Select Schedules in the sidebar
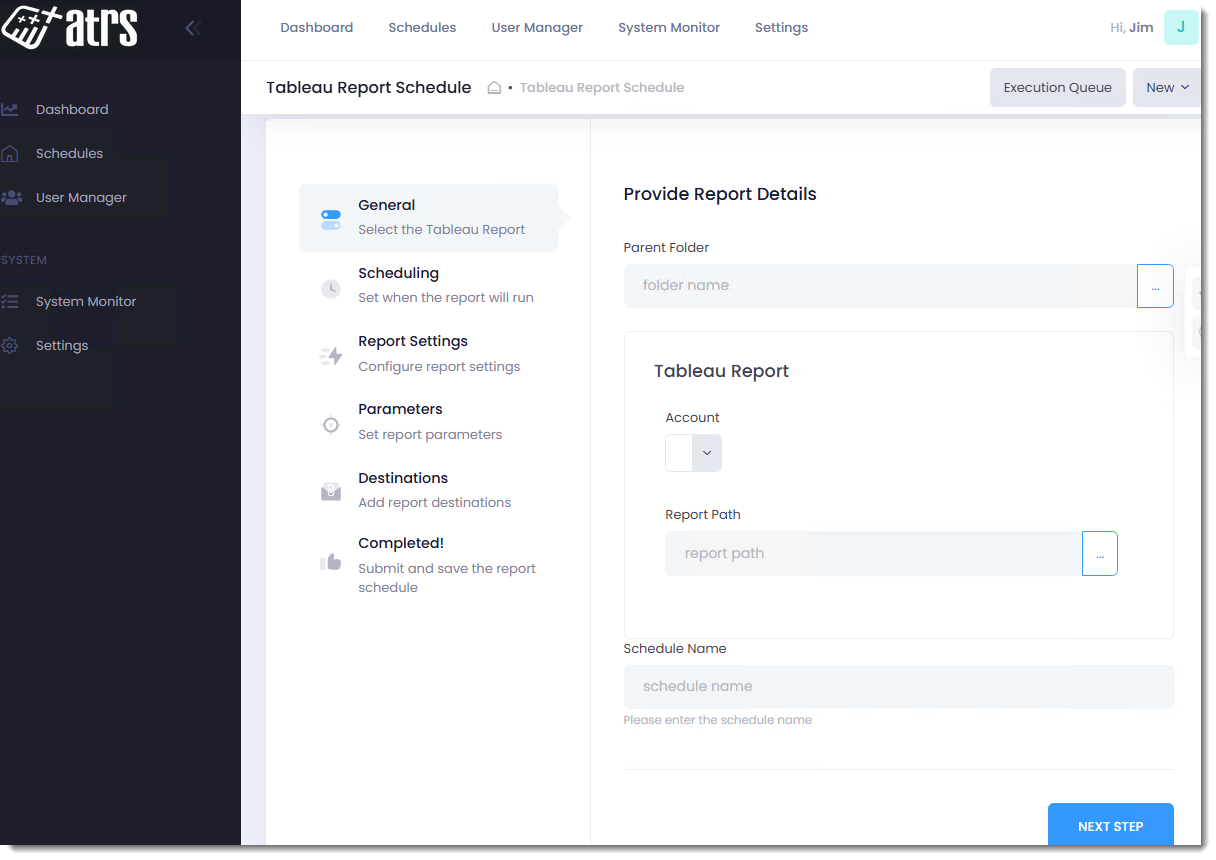1216x860 pixels. 69,153
